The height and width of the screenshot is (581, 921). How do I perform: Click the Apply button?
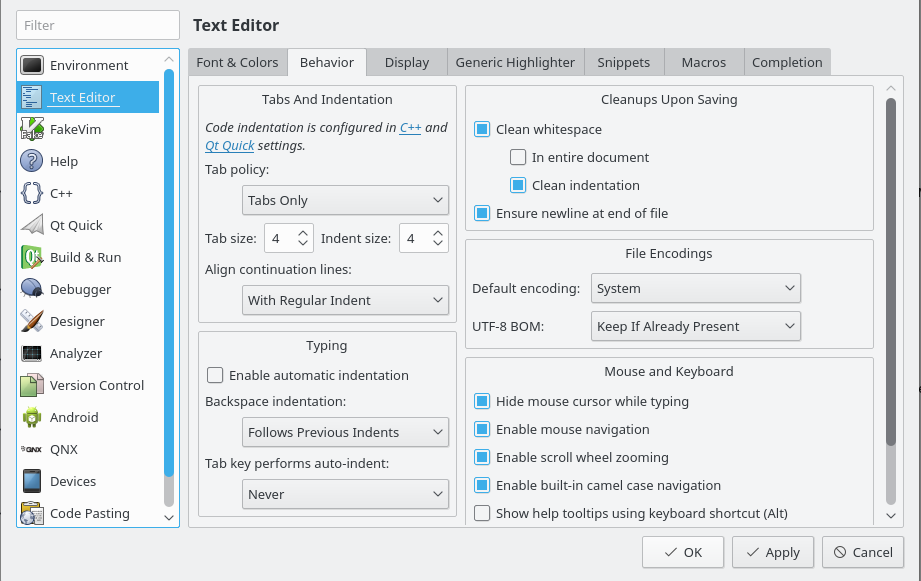click(773, 552)
